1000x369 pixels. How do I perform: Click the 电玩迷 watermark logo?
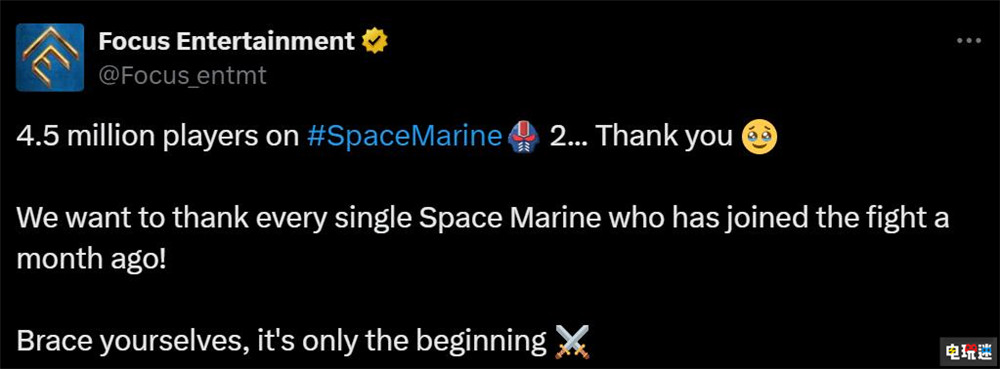pos(967,350)
